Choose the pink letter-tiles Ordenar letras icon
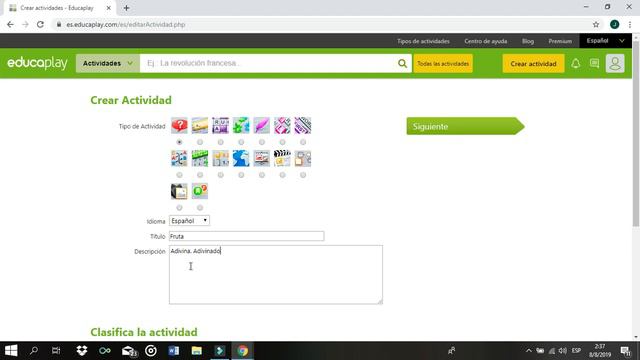 coord(282,125)
